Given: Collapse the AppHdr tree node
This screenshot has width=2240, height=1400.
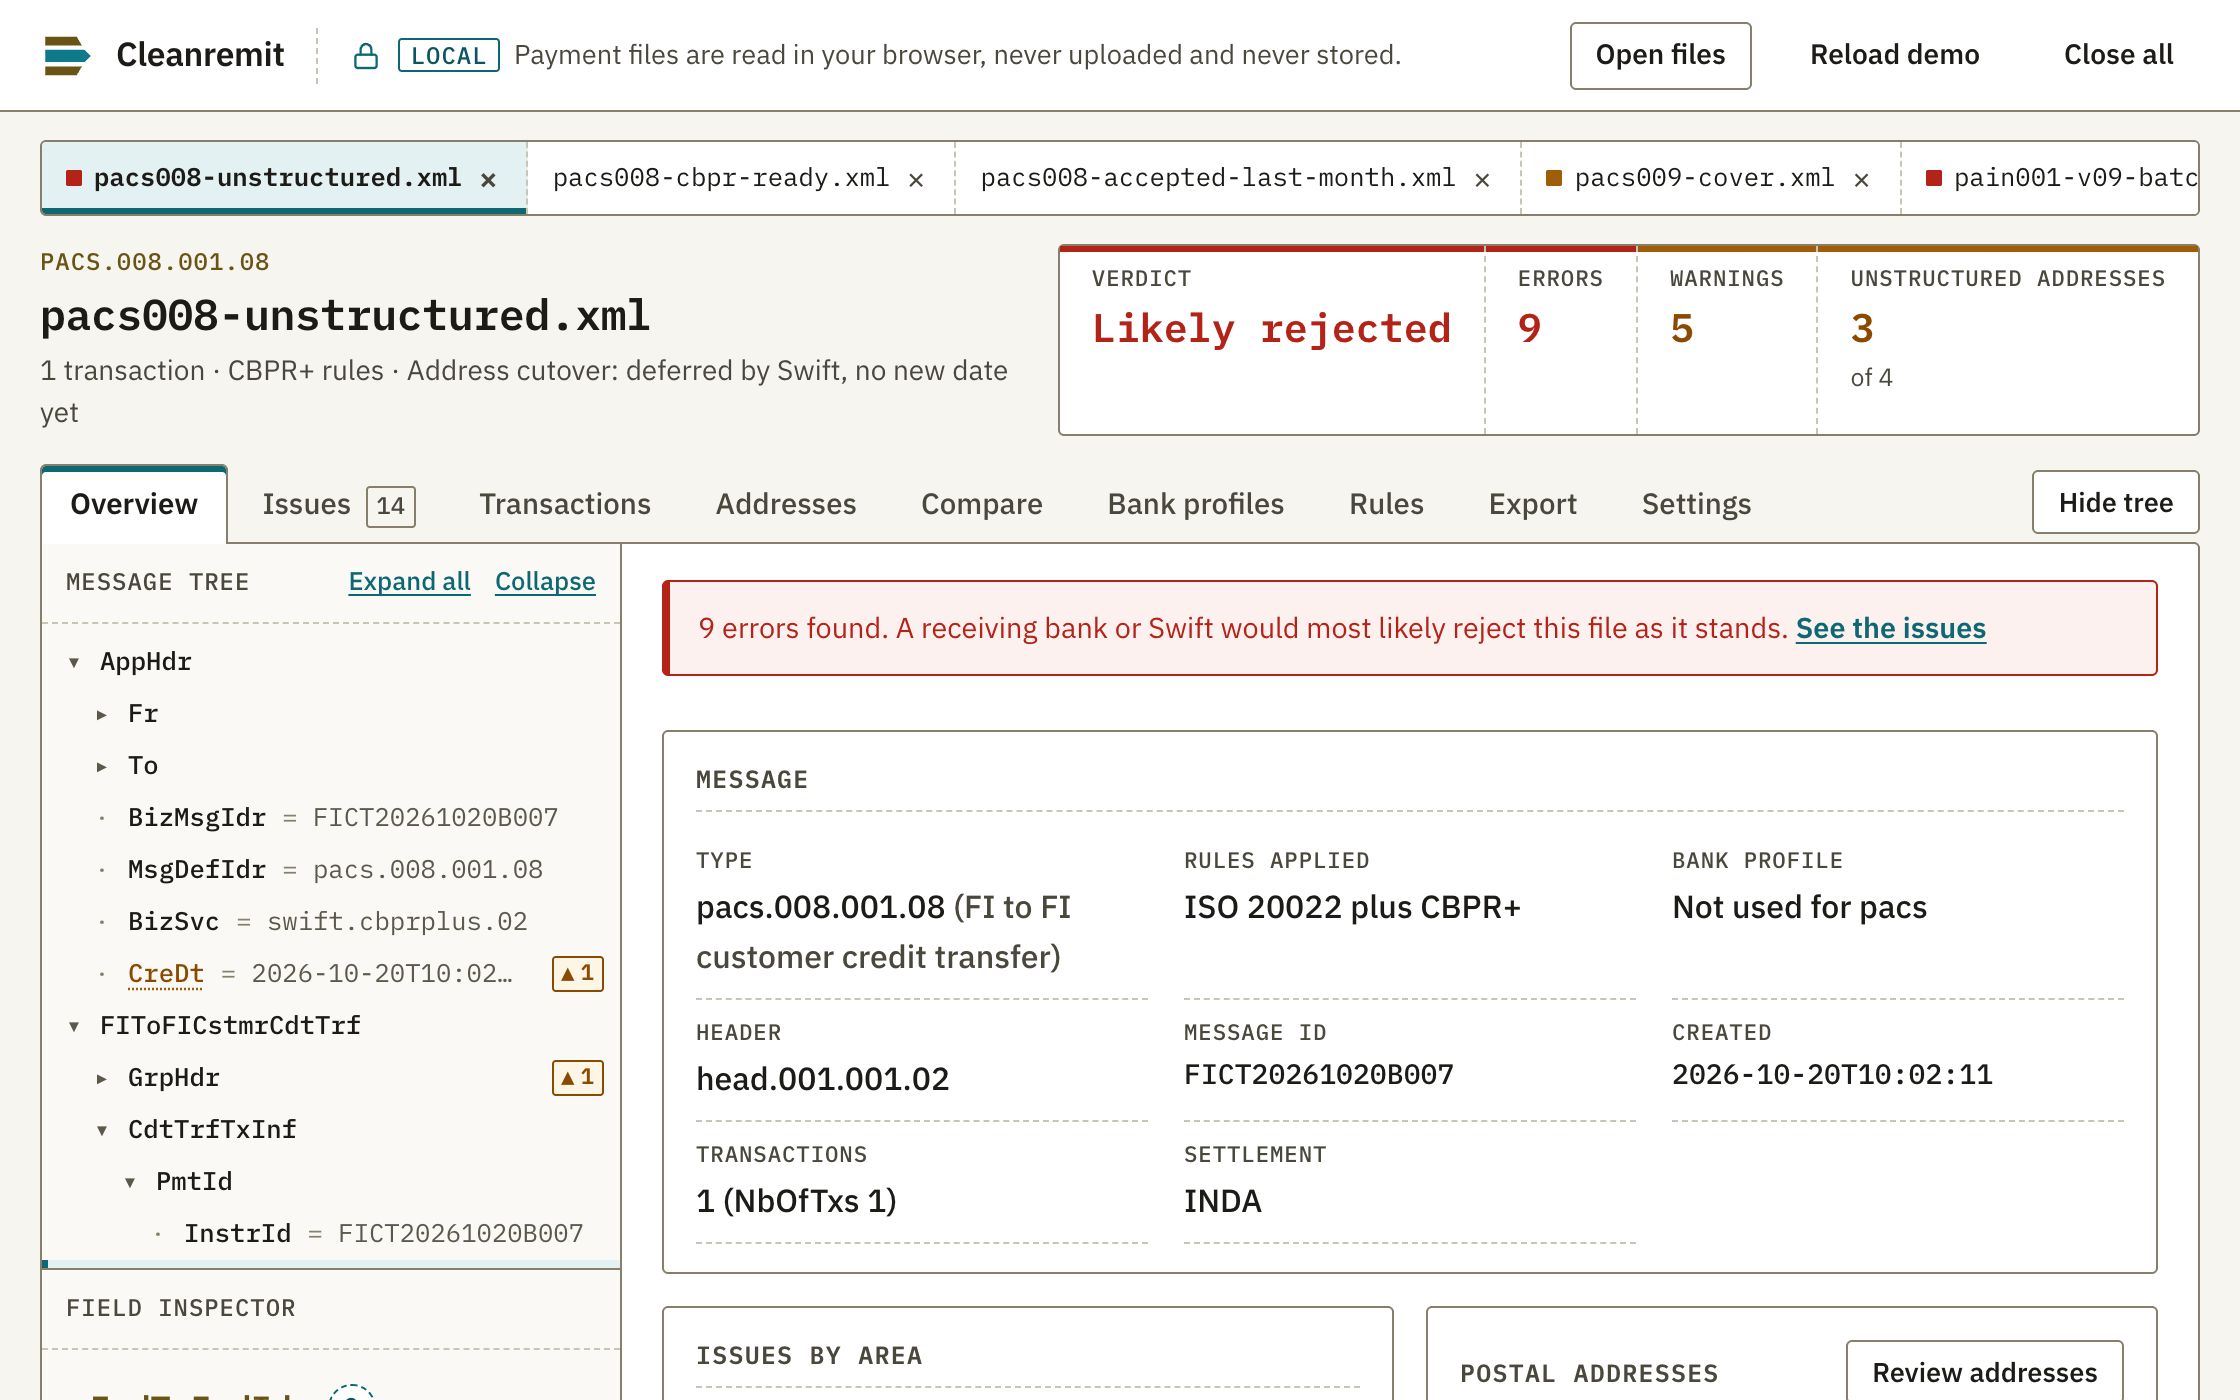Looking at the screenshot, I should pyautogui.click(x=74, y=662).
